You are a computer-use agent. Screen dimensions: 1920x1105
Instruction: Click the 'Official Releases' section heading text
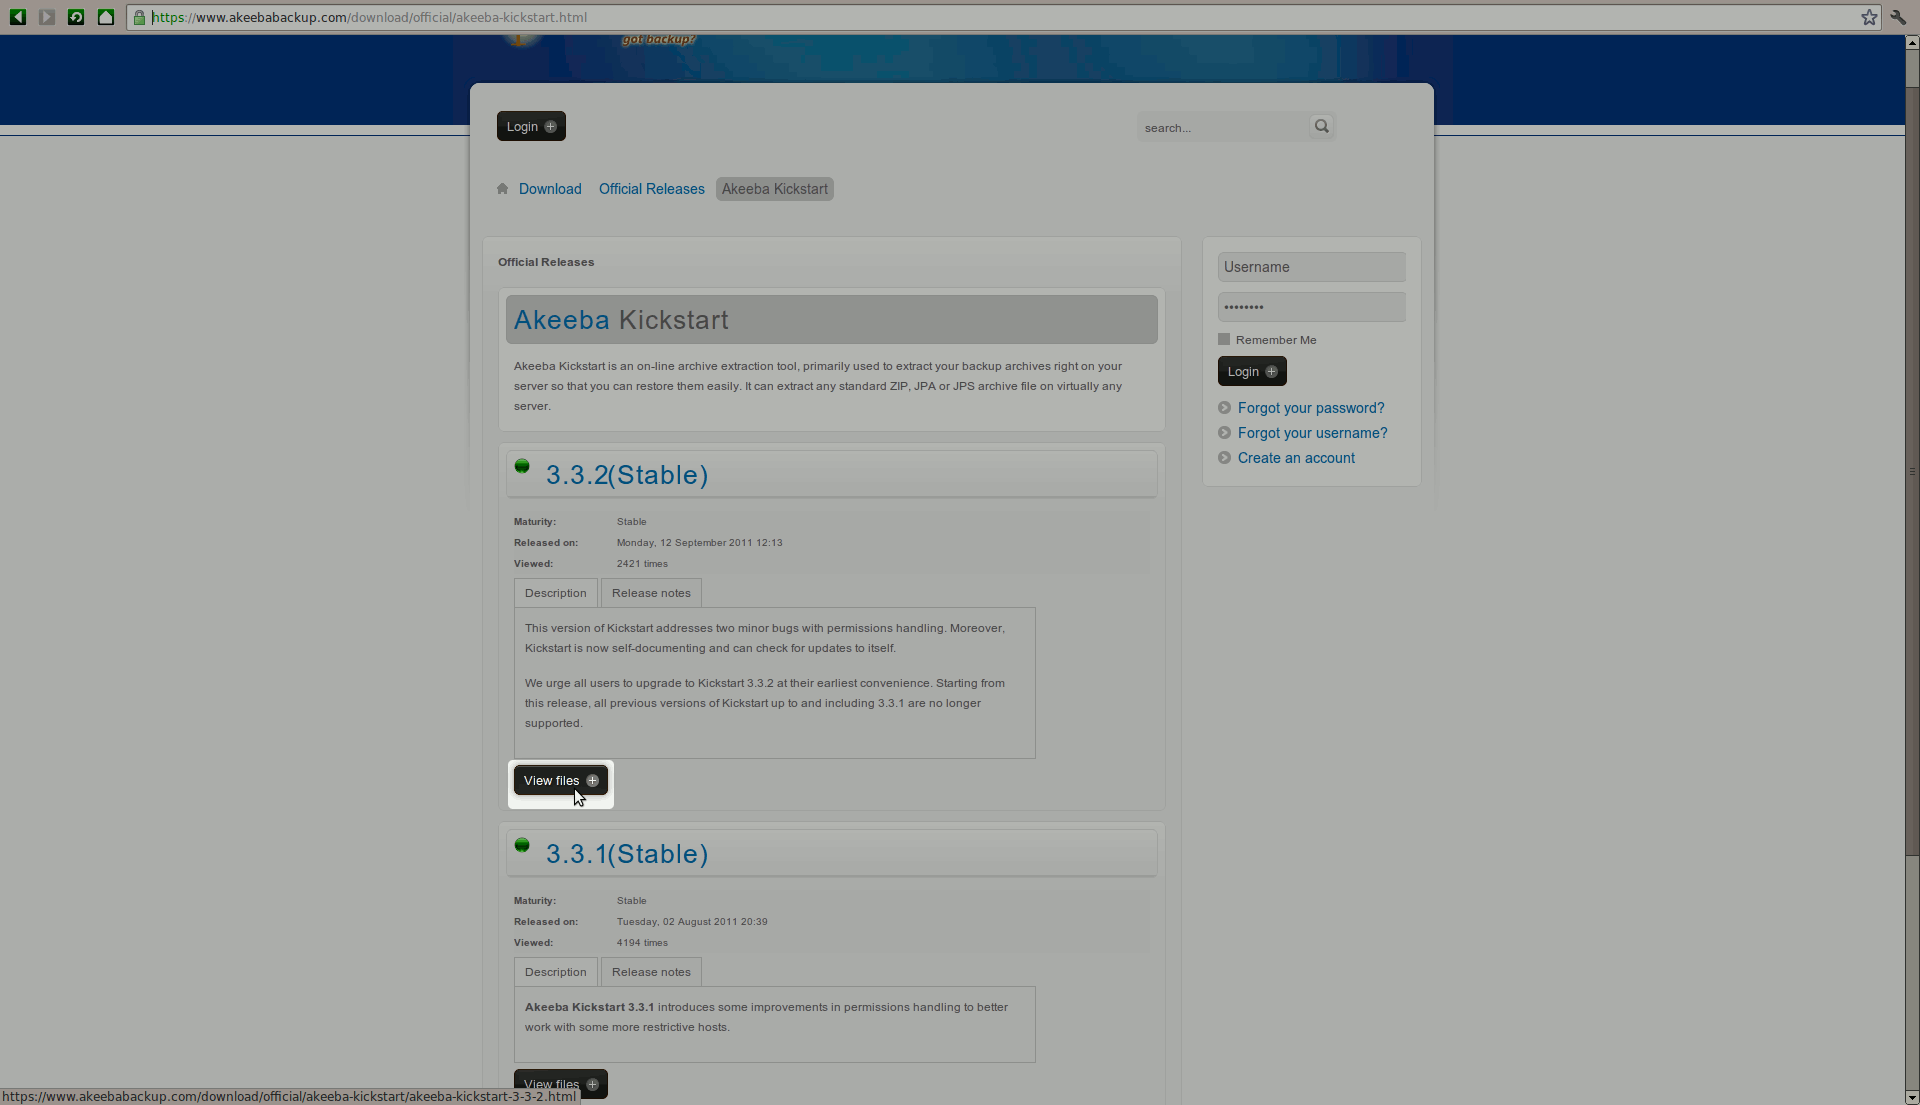pos(546,262)
